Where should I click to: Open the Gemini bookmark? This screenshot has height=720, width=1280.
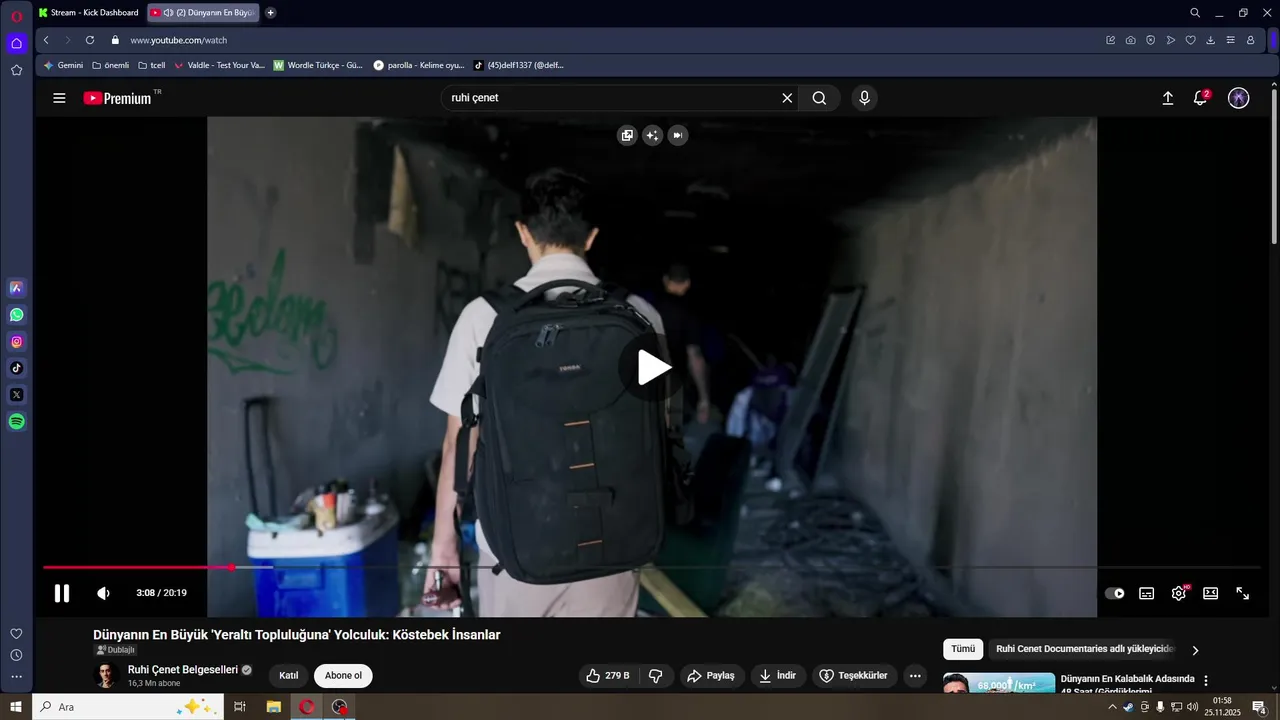pyautogui.click(x=63, y=65)
